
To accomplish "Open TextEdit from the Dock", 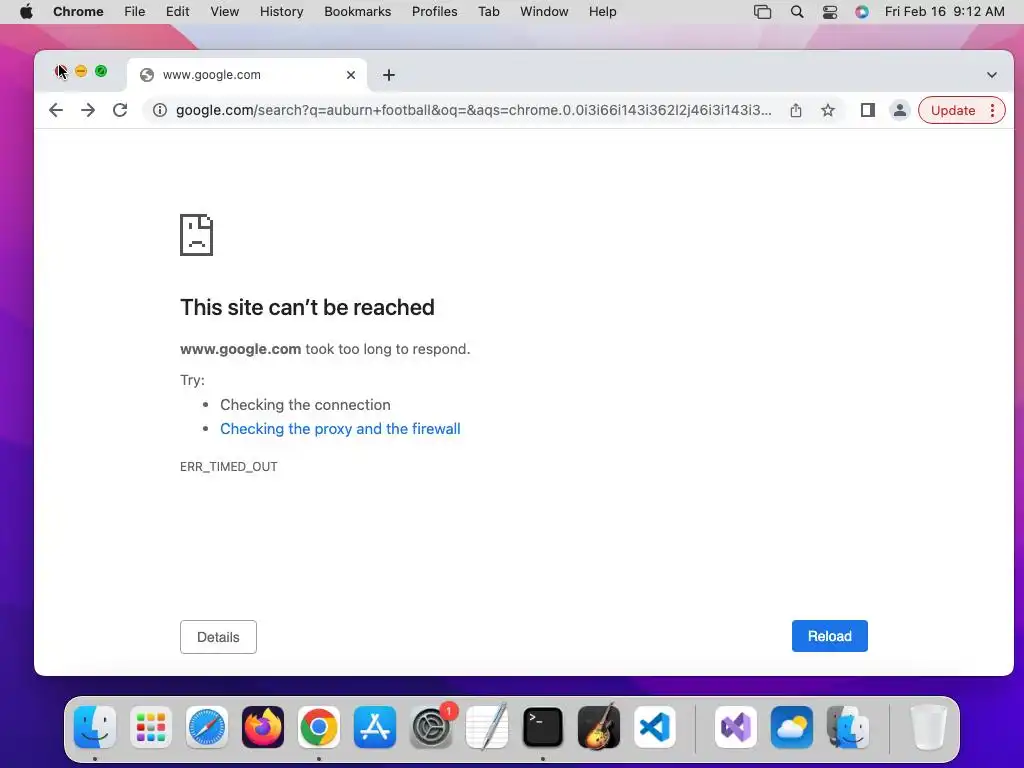I will (487, 727).
